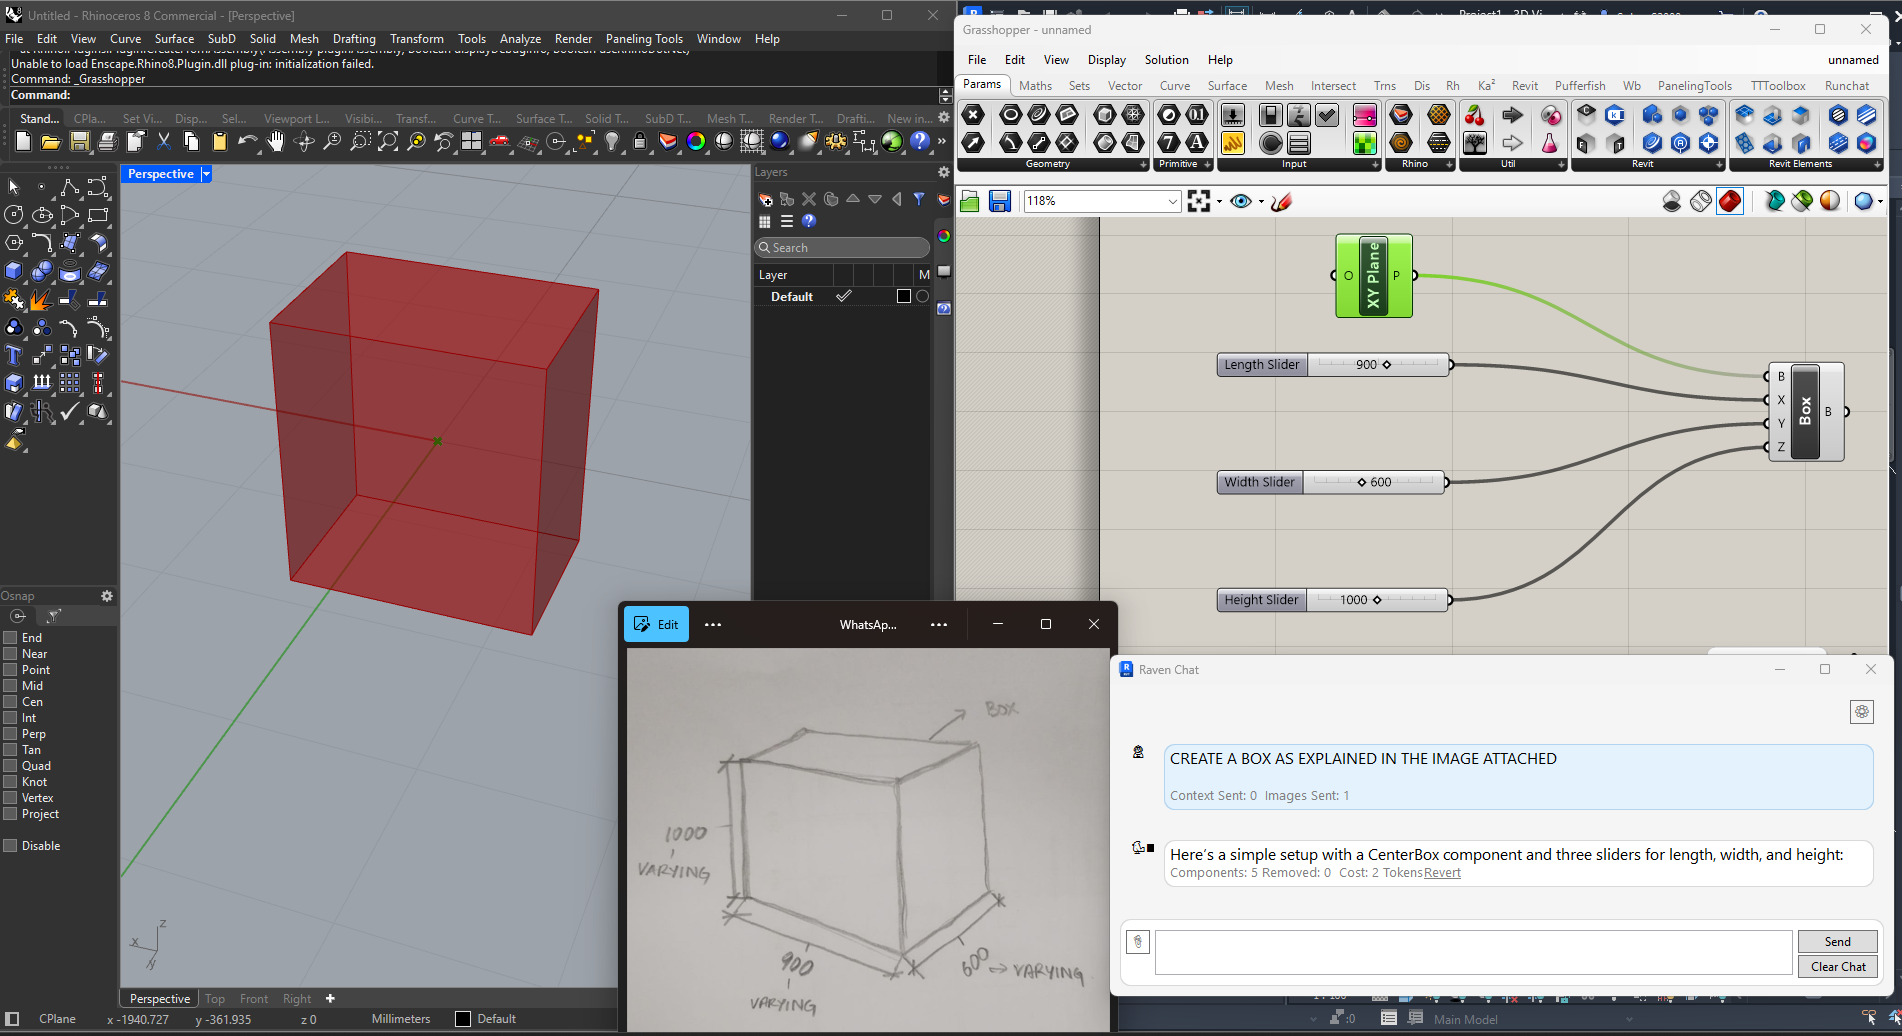Click the Revert link in chat reply

pos(1442,873)
